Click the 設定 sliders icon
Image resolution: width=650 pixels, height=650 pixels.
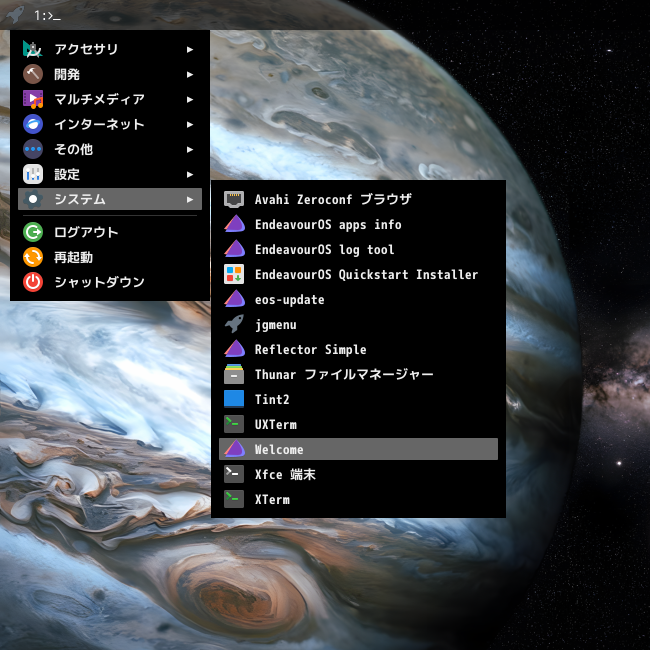click(x=33, y=174)
